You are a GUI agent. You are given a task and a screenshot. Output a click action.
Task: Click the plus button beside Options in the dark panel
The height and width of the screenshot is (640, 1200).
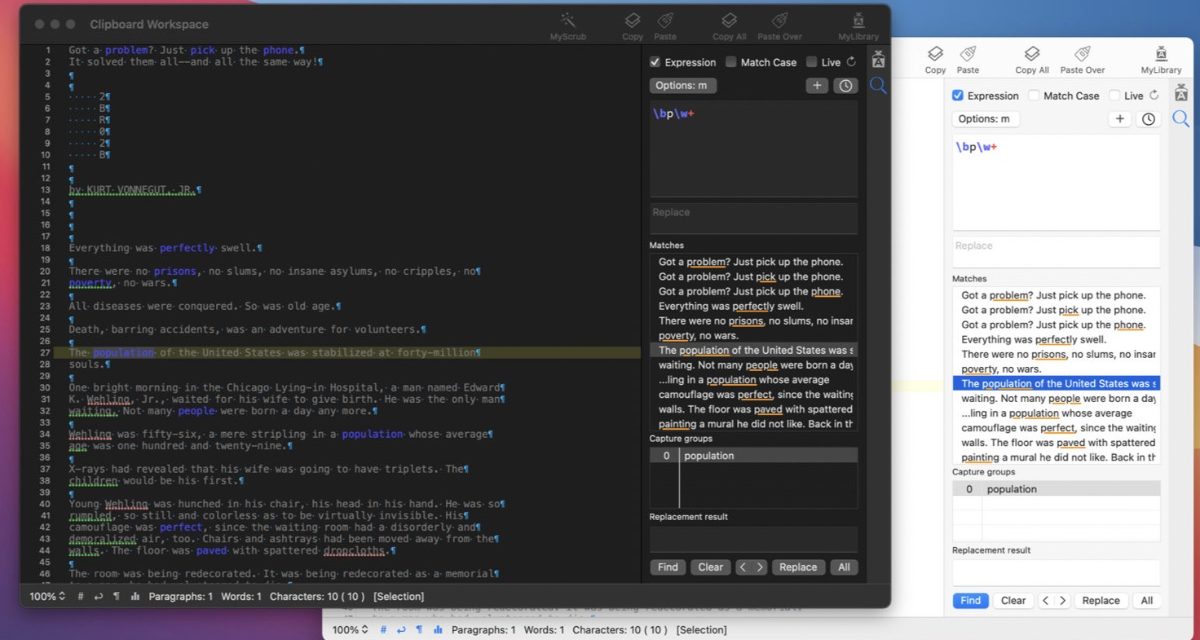[x=818, y=86]
